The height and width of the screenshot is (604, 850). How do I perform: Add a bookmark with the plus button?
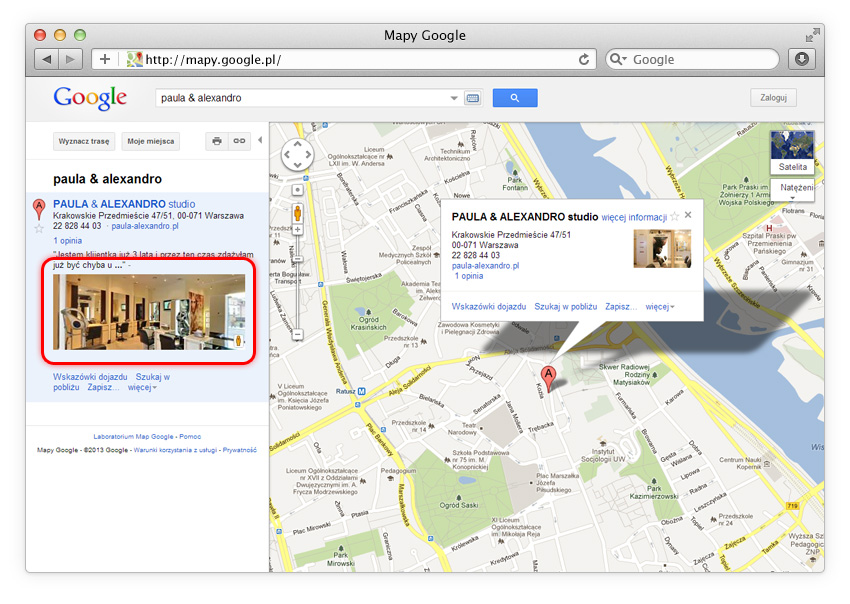(105, 59)
